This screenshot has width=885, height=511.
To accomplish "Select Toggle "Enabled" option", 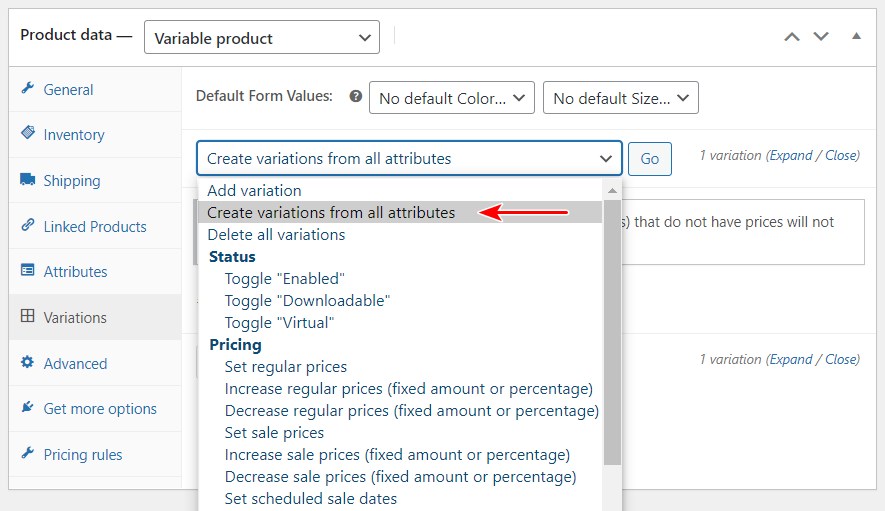I will [x=400, y=278].
